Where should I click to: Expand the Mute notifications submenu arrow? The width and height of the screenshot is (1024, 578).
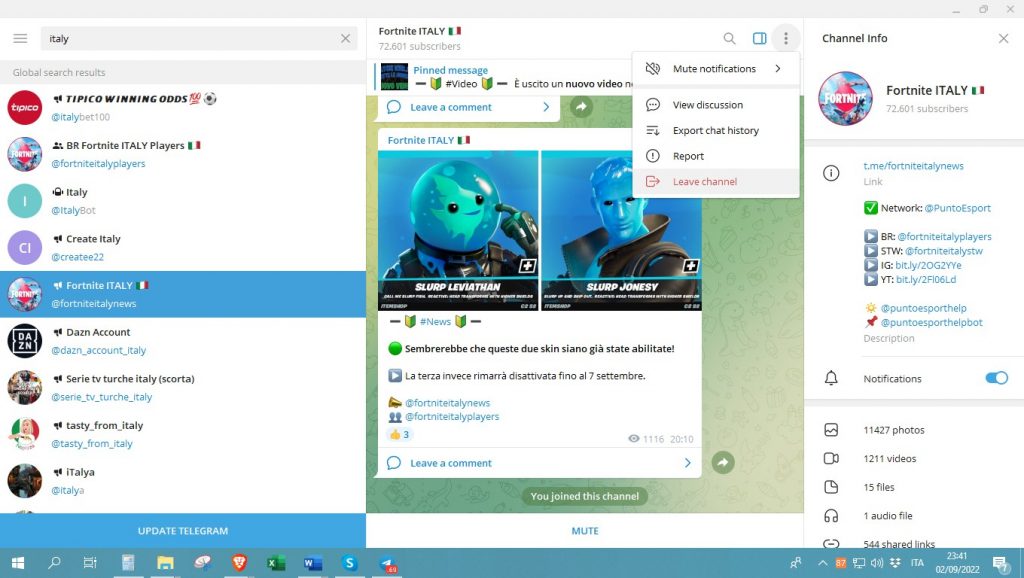tap(777, 69)
